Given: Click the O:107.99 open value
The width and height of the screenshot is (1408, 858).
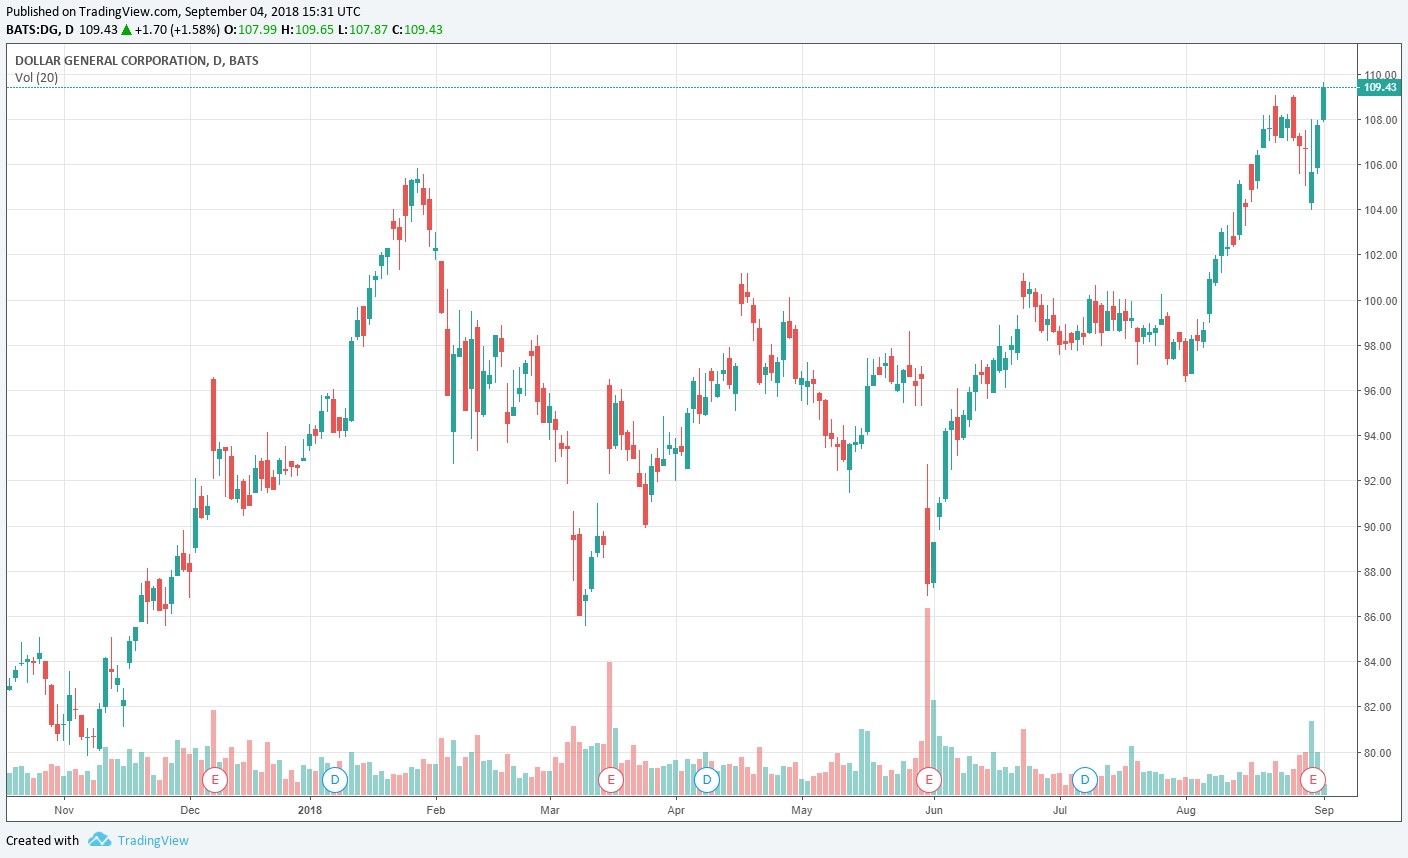Looking at the screenshot, I should (250, 29).
